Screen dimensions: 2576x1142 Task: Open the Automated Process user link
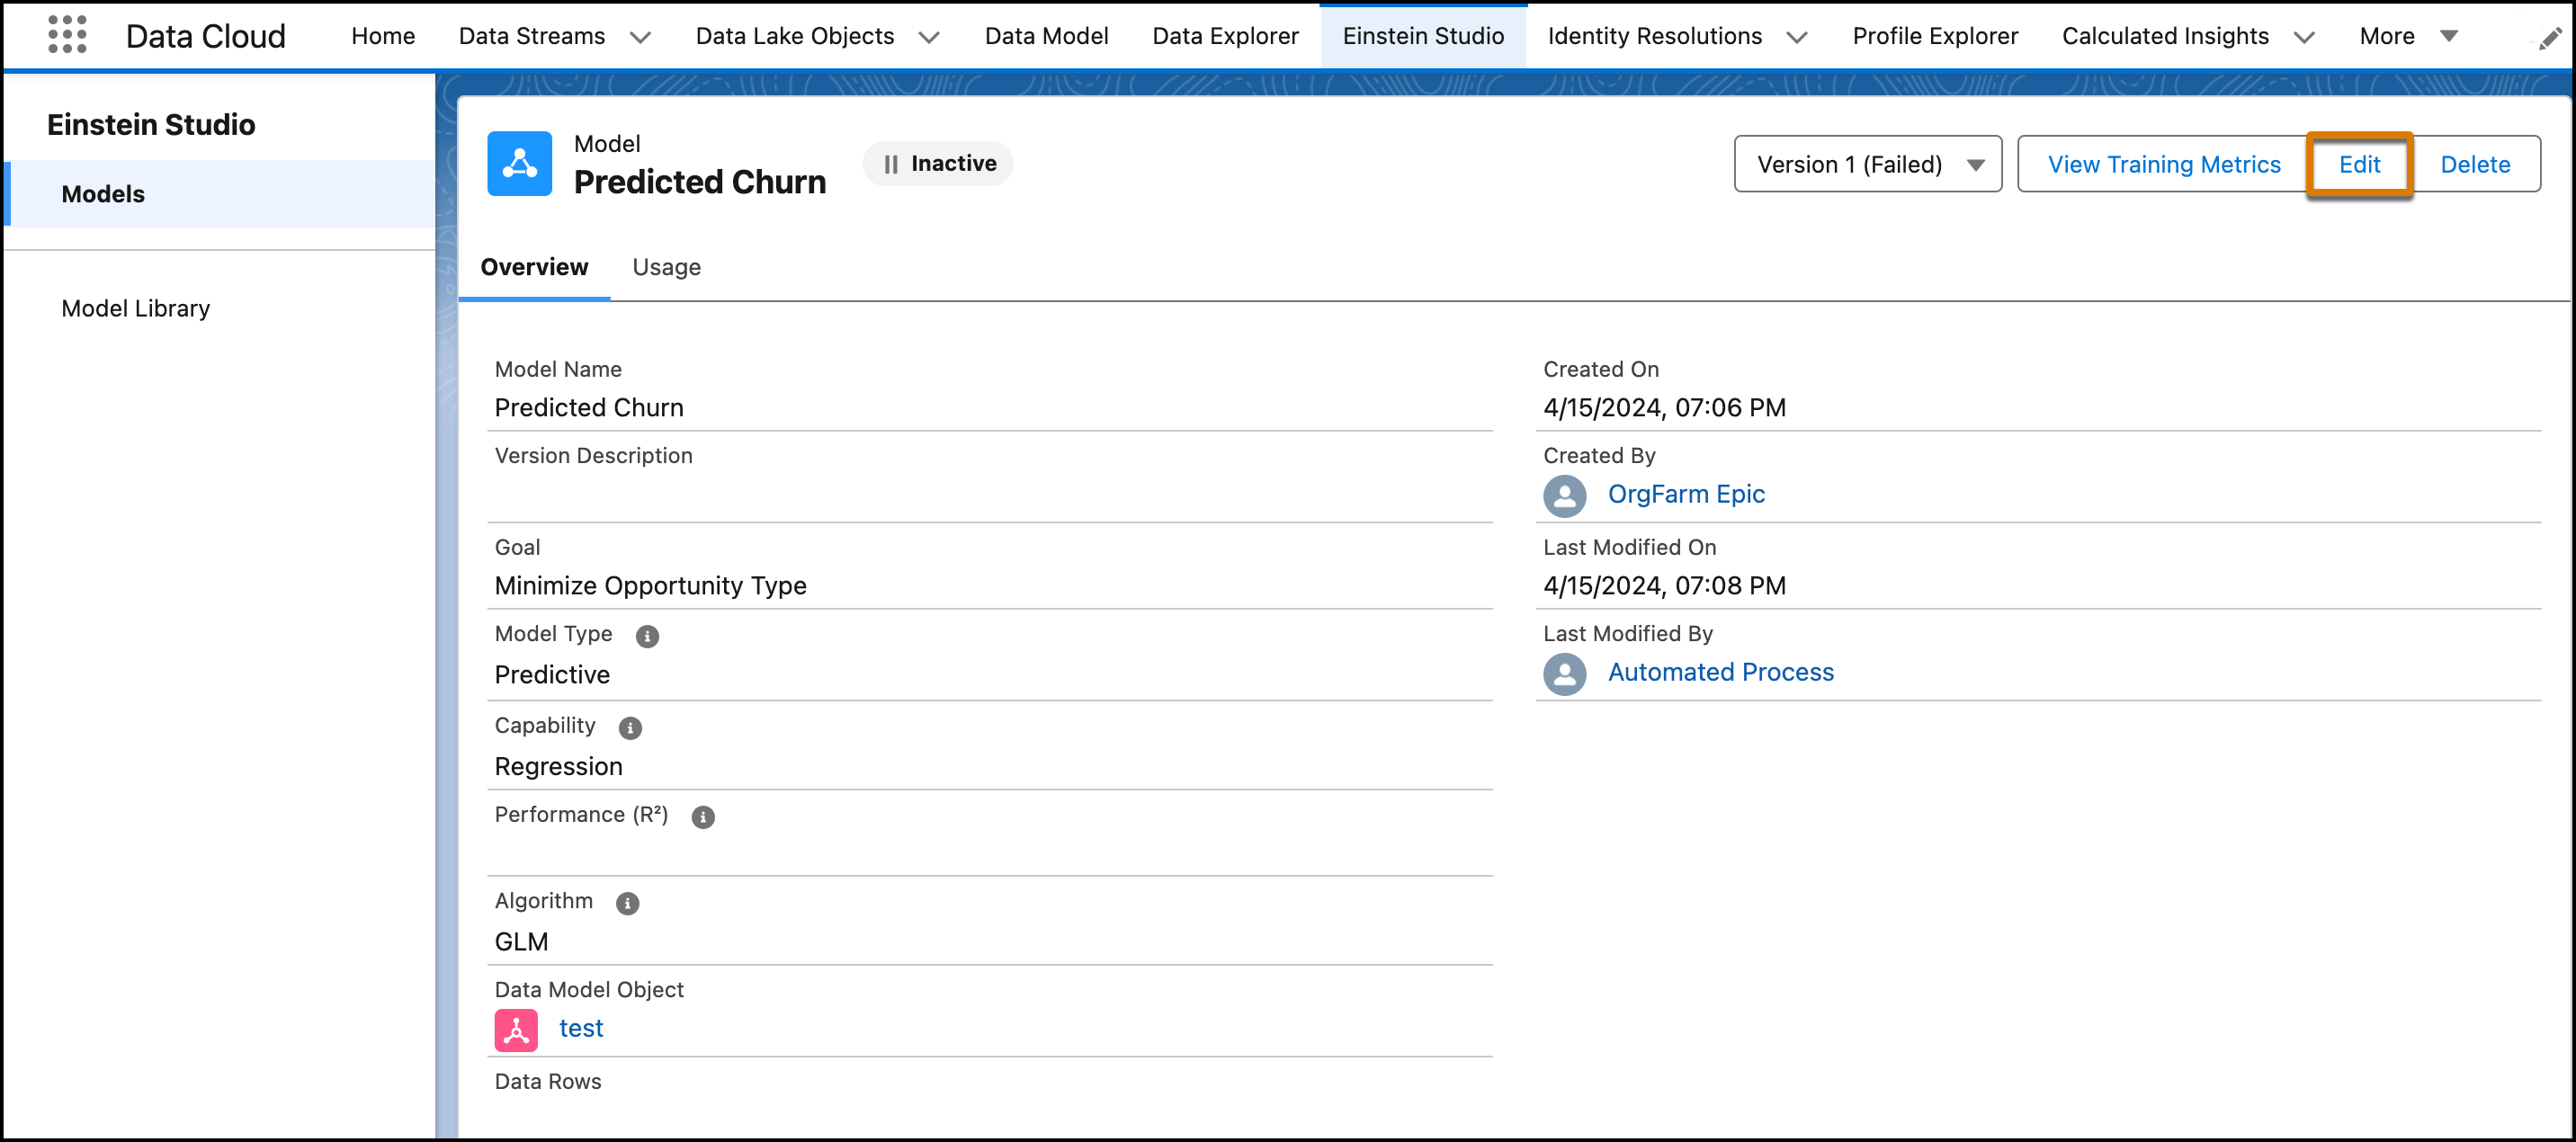[x=1720, y=672]
